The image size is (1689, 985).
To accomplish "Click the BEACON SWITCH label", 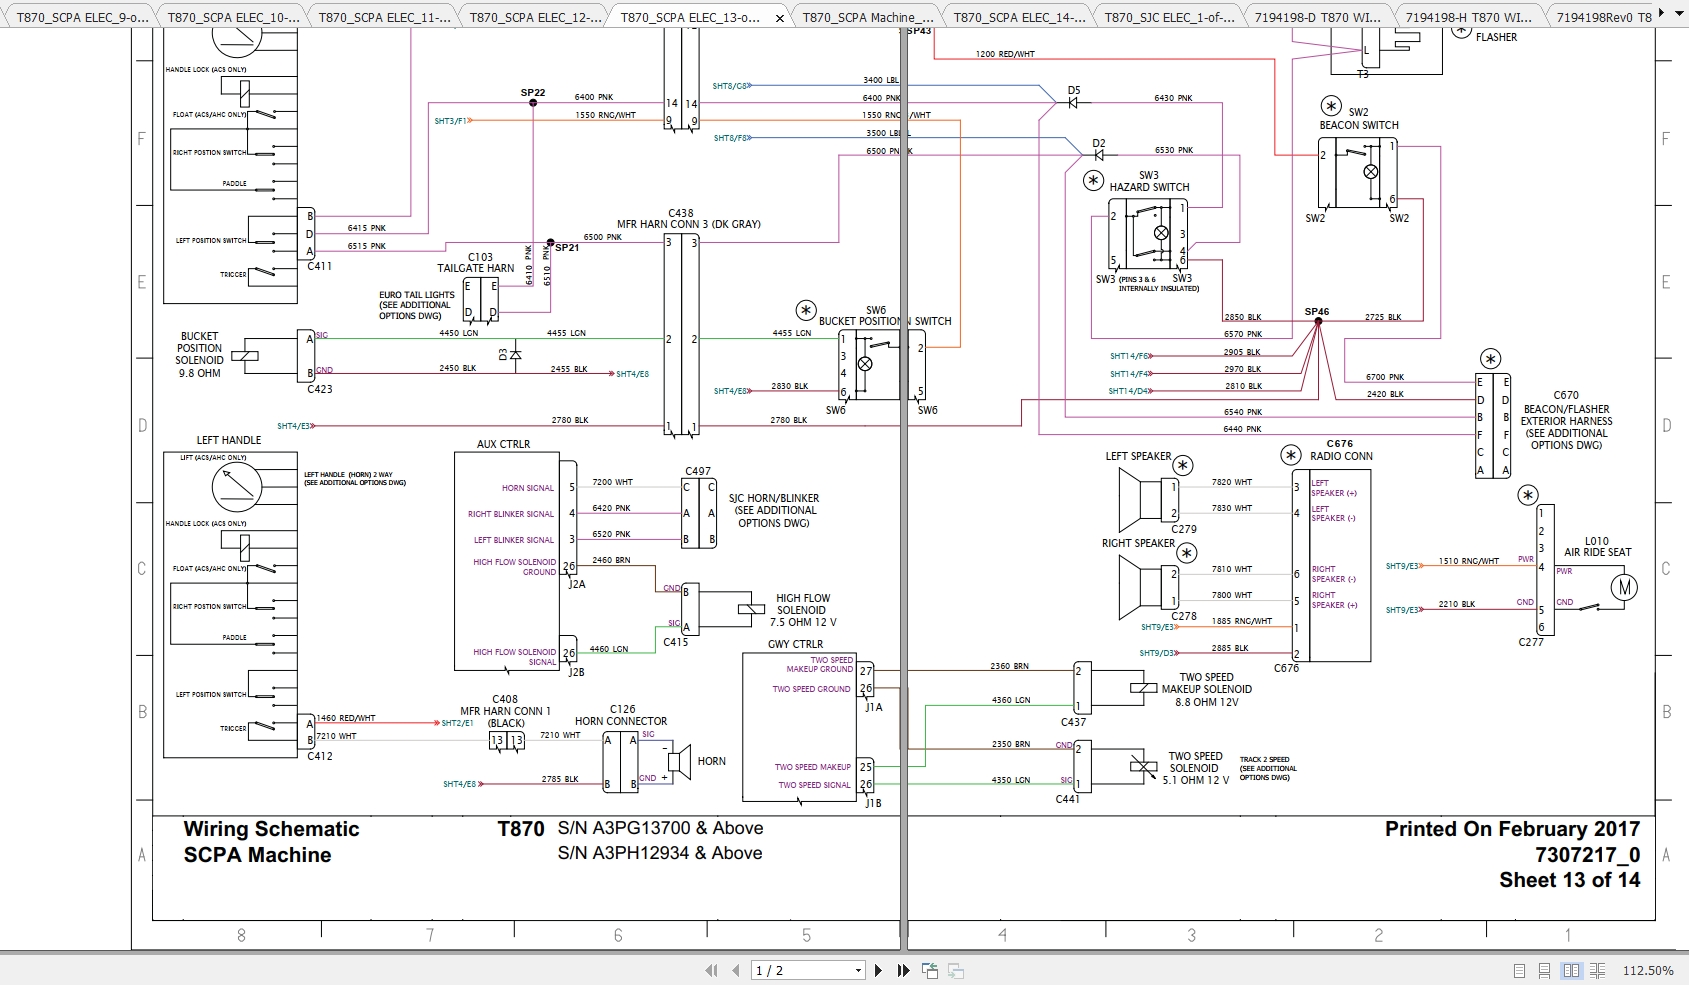I will (x=1359, y=125).
